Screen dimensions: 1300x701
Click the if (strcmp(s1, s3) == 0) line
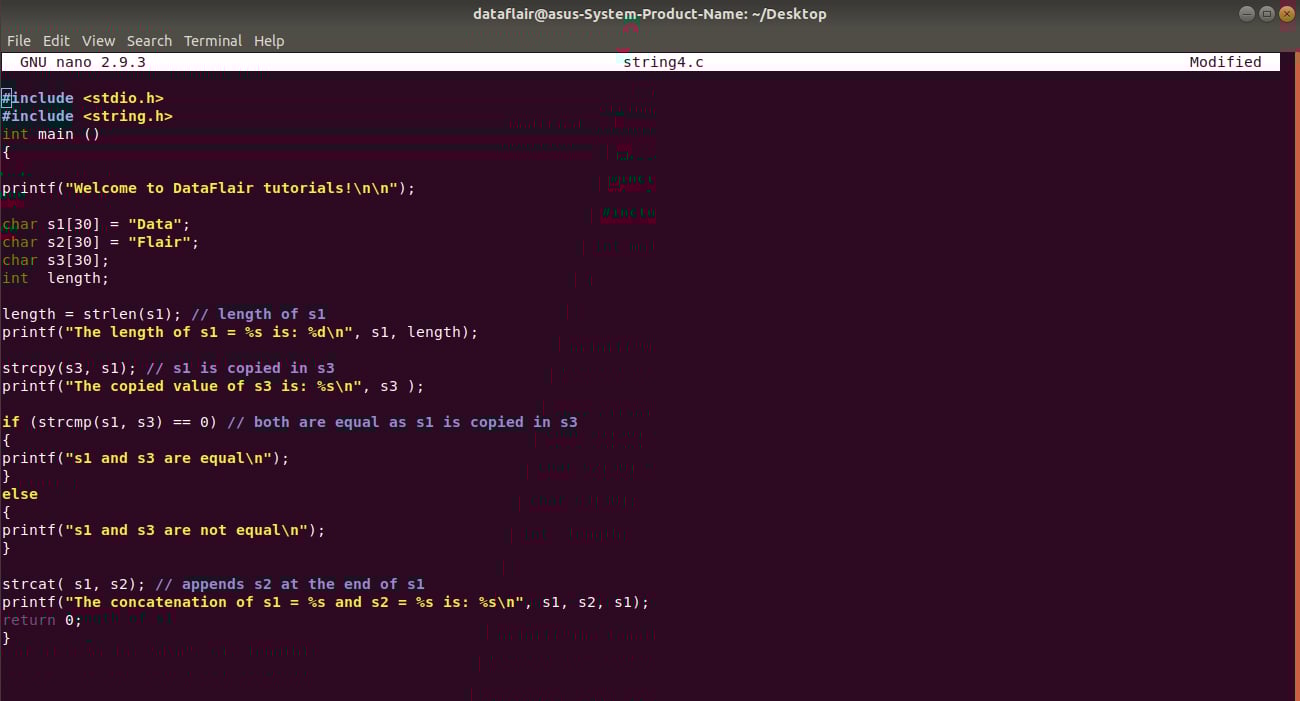pyautogui.click(x=290, y=422)
